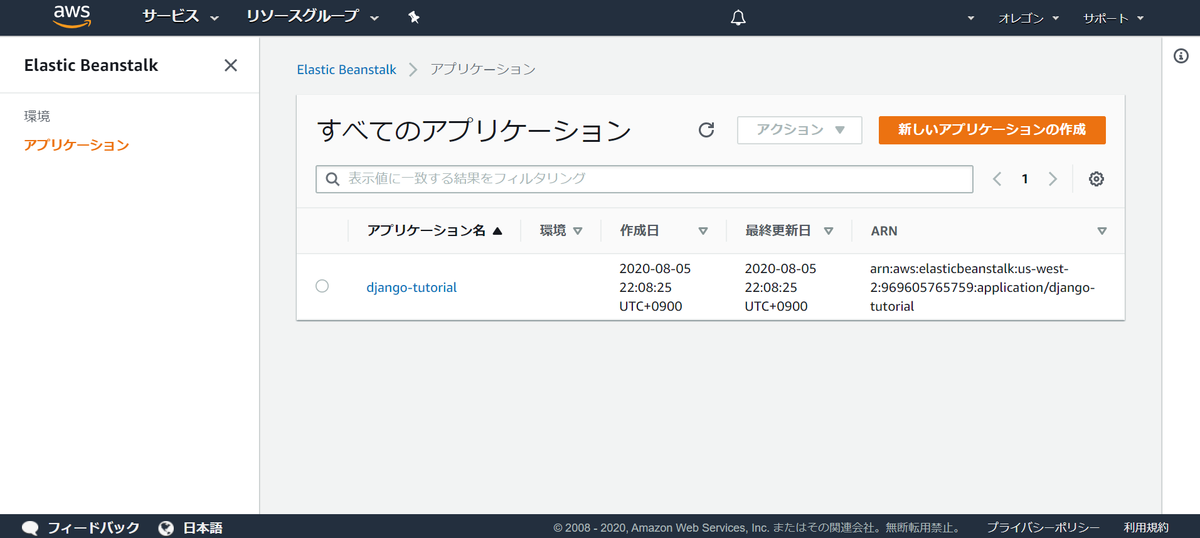1200x538 pixels.
Task: Click the アプリケーション breadcrumb text
Action: click(x=483, y=69)
